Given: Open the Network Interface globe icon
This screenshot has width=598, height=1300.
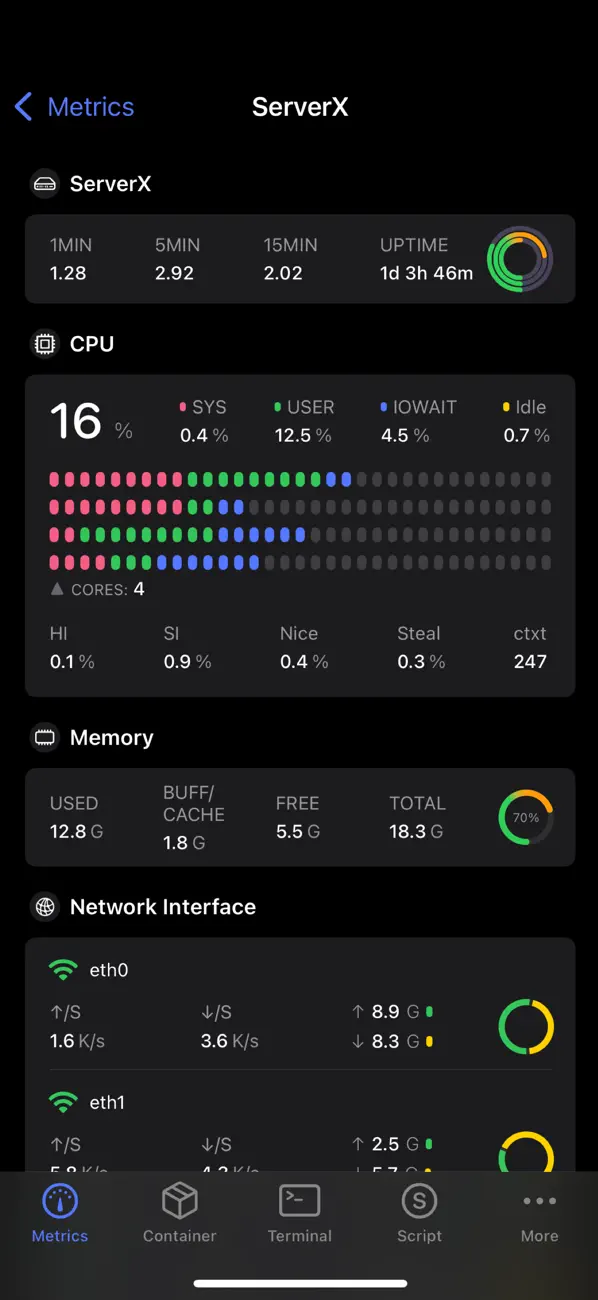Looking at the screenshot, I should coord(43,906).
